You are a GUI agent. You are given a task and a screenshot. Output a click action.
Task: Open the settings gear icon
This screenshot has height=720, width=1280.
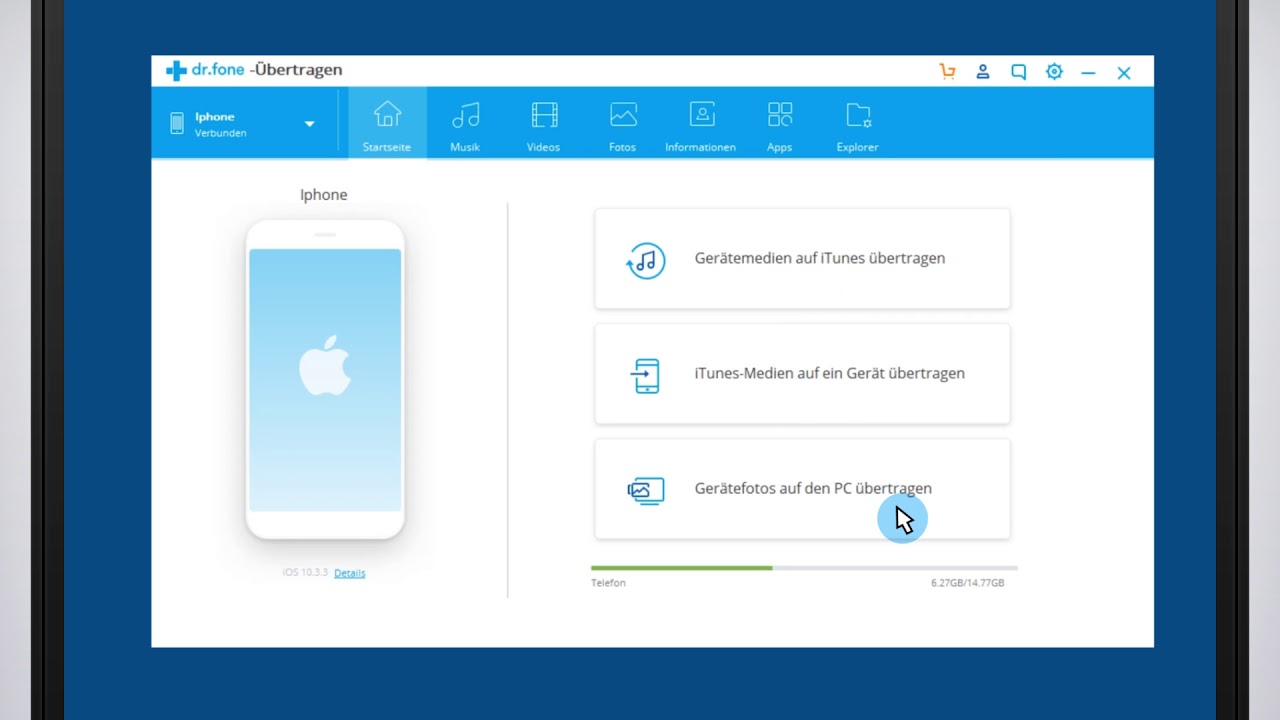[x=1054, y=72]
